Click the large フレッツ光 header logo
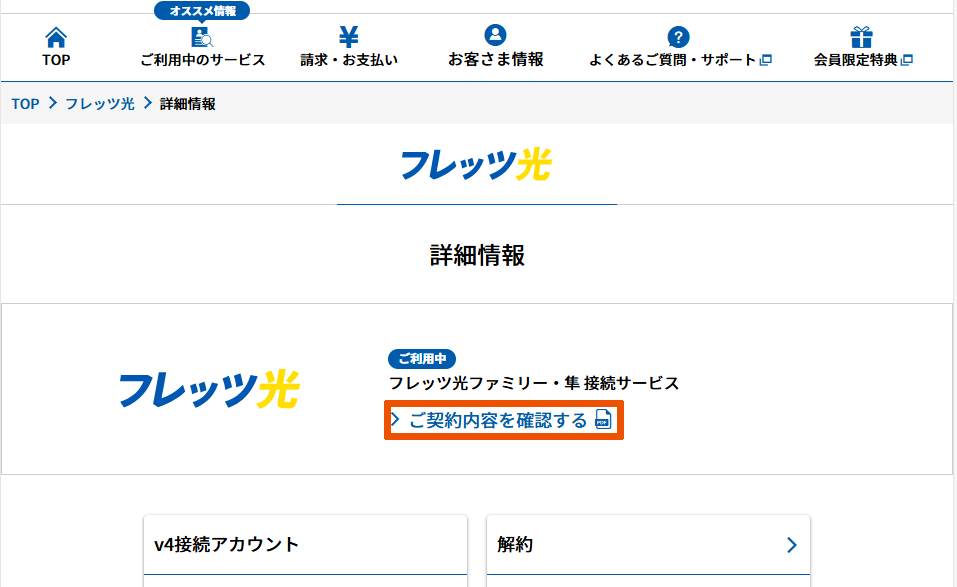Image resolution: width=957 pixels, height=587 pixels. pyautogui.click(x=476, y=164)
